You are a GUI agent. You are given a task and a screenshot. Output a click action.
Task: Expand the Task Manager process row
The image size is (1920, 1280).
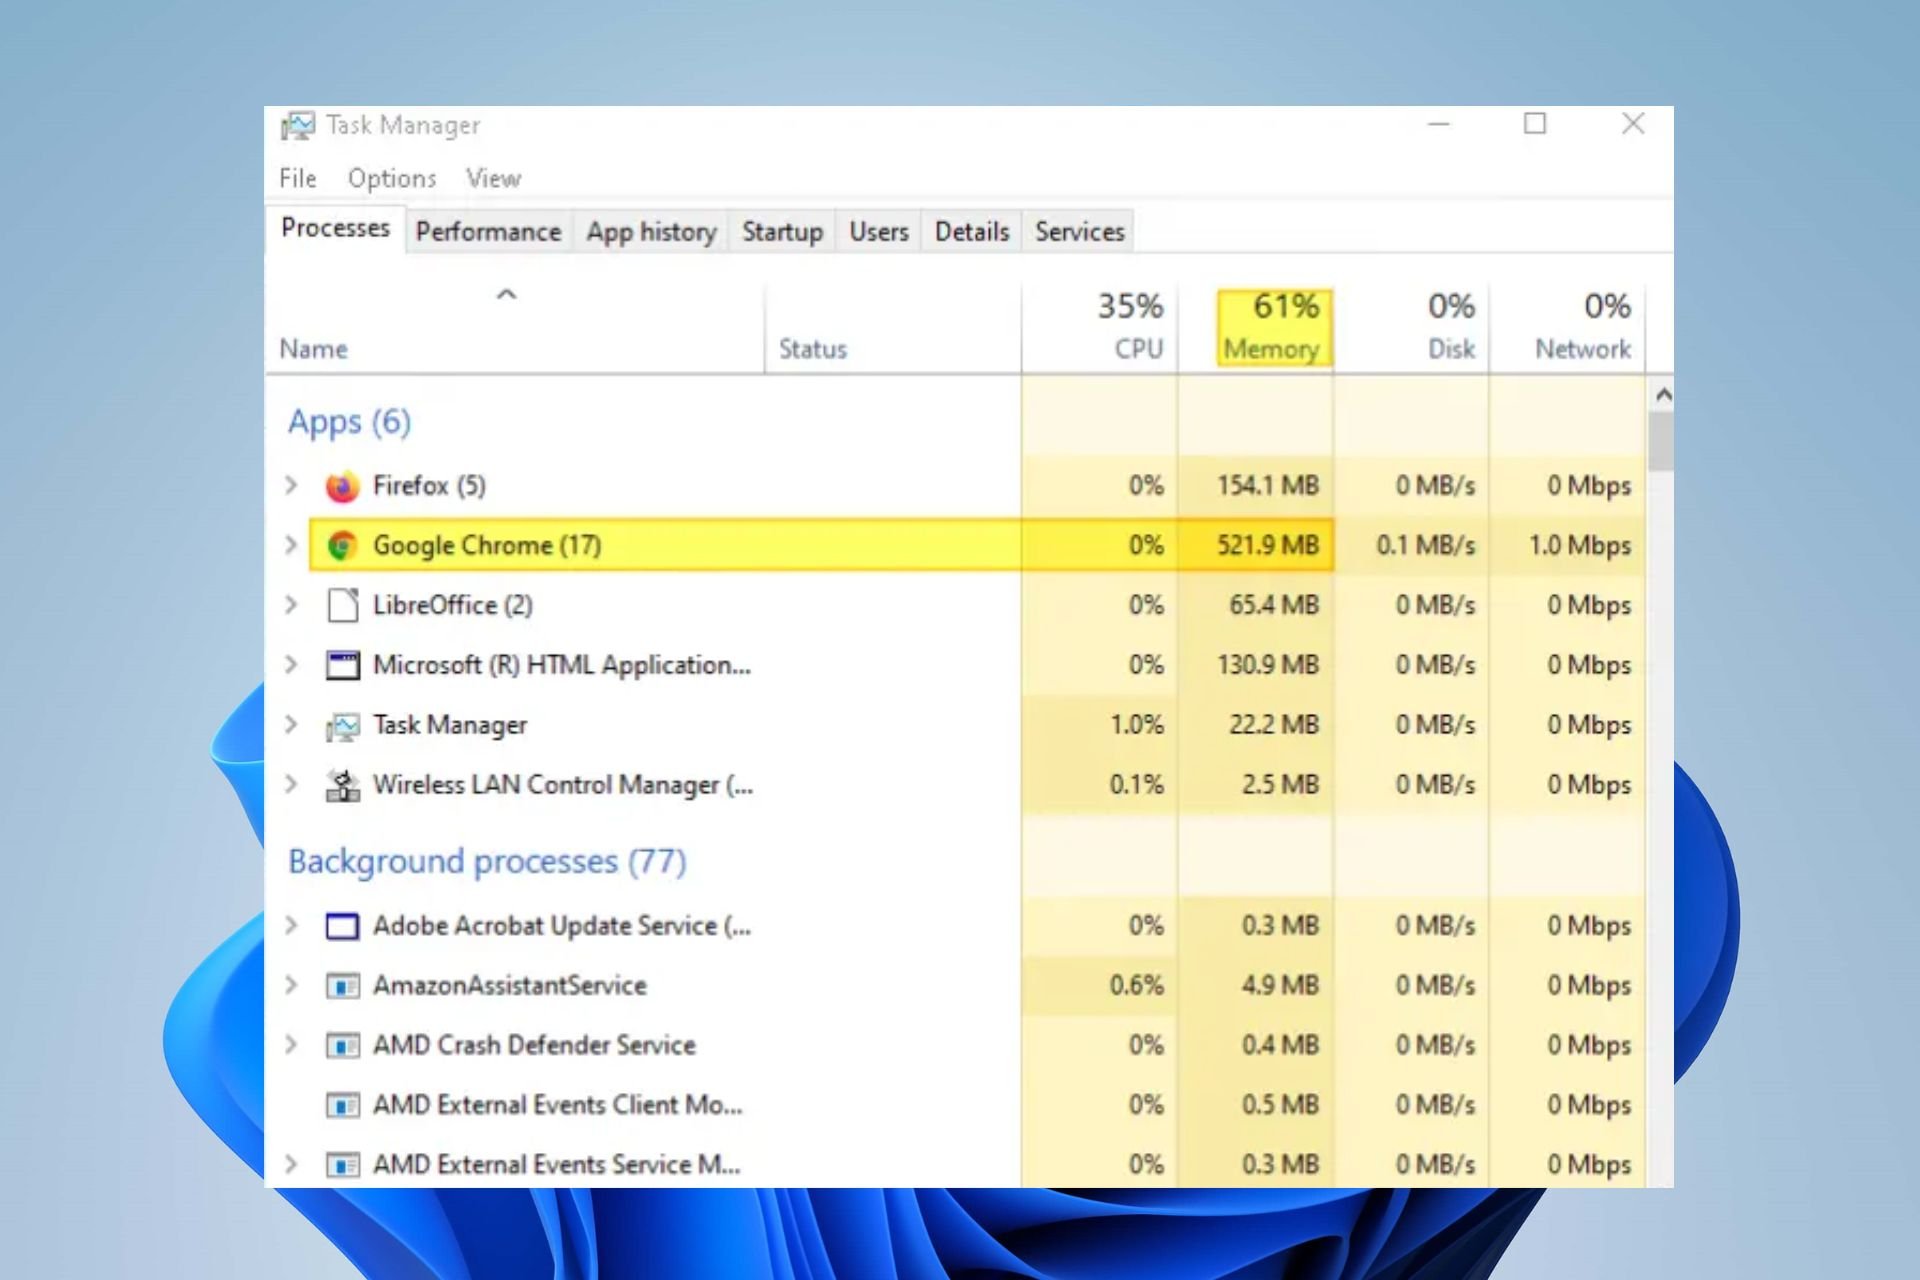(x=291, y=724)
